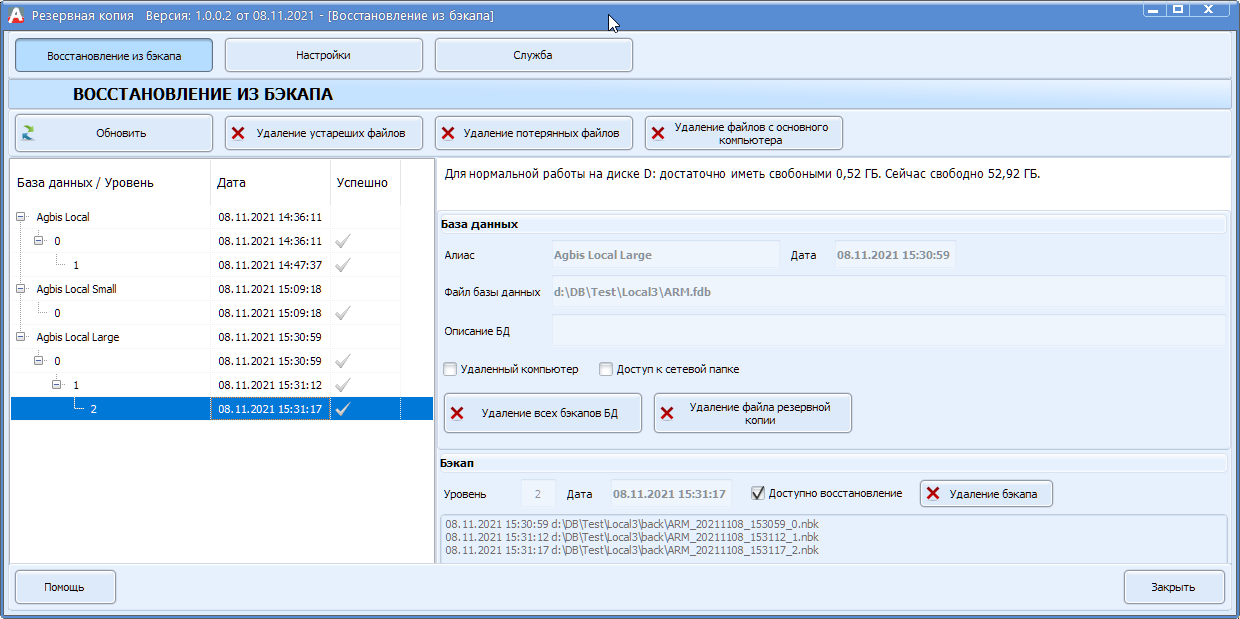Select level 2 row under Agbis Local Large

222,408
